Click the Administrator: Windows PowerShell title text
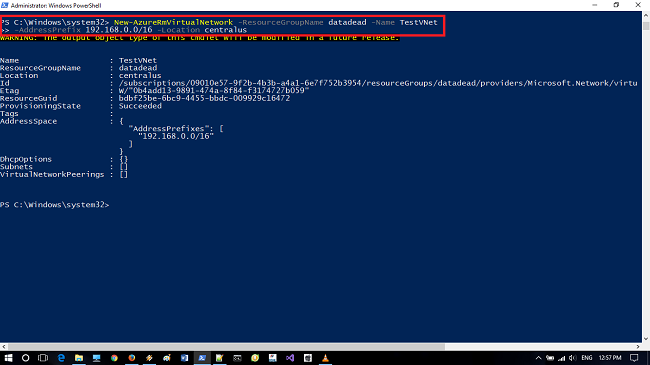 click(x=56, y=5)
